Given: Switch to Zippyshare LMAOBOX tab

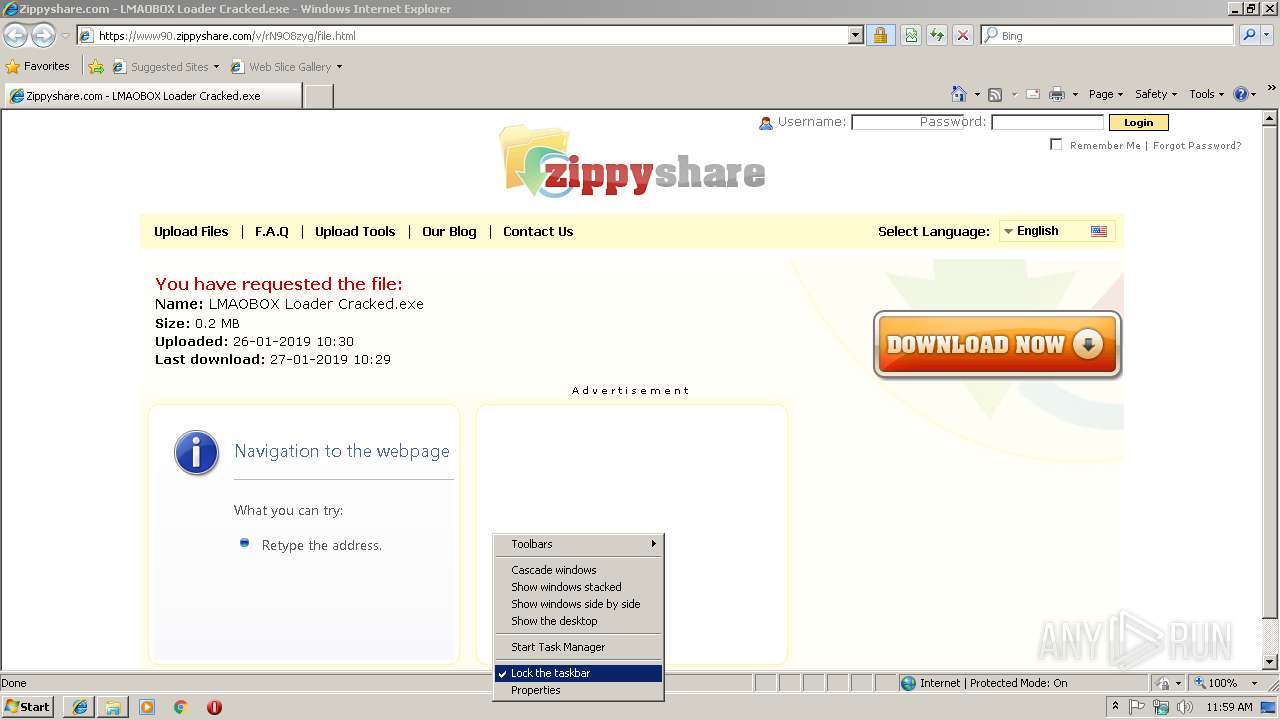Looking at the screenshot, I should (x=151, y=96).
